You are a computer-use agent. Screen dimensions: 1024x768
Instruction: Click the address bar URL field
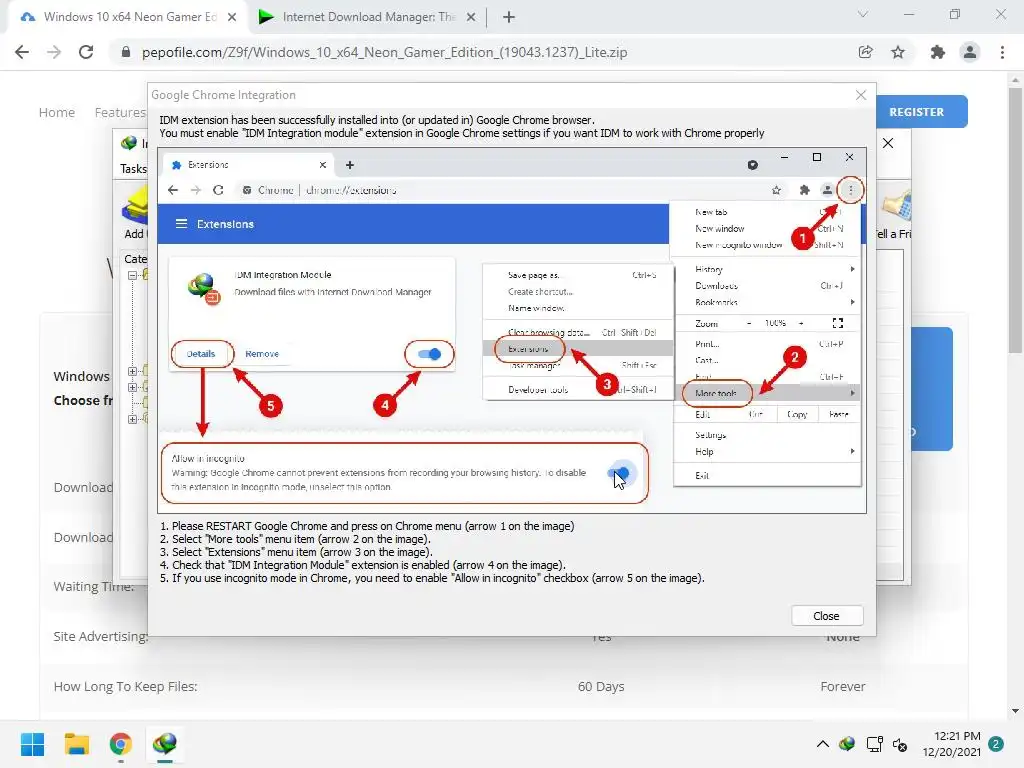385,52
